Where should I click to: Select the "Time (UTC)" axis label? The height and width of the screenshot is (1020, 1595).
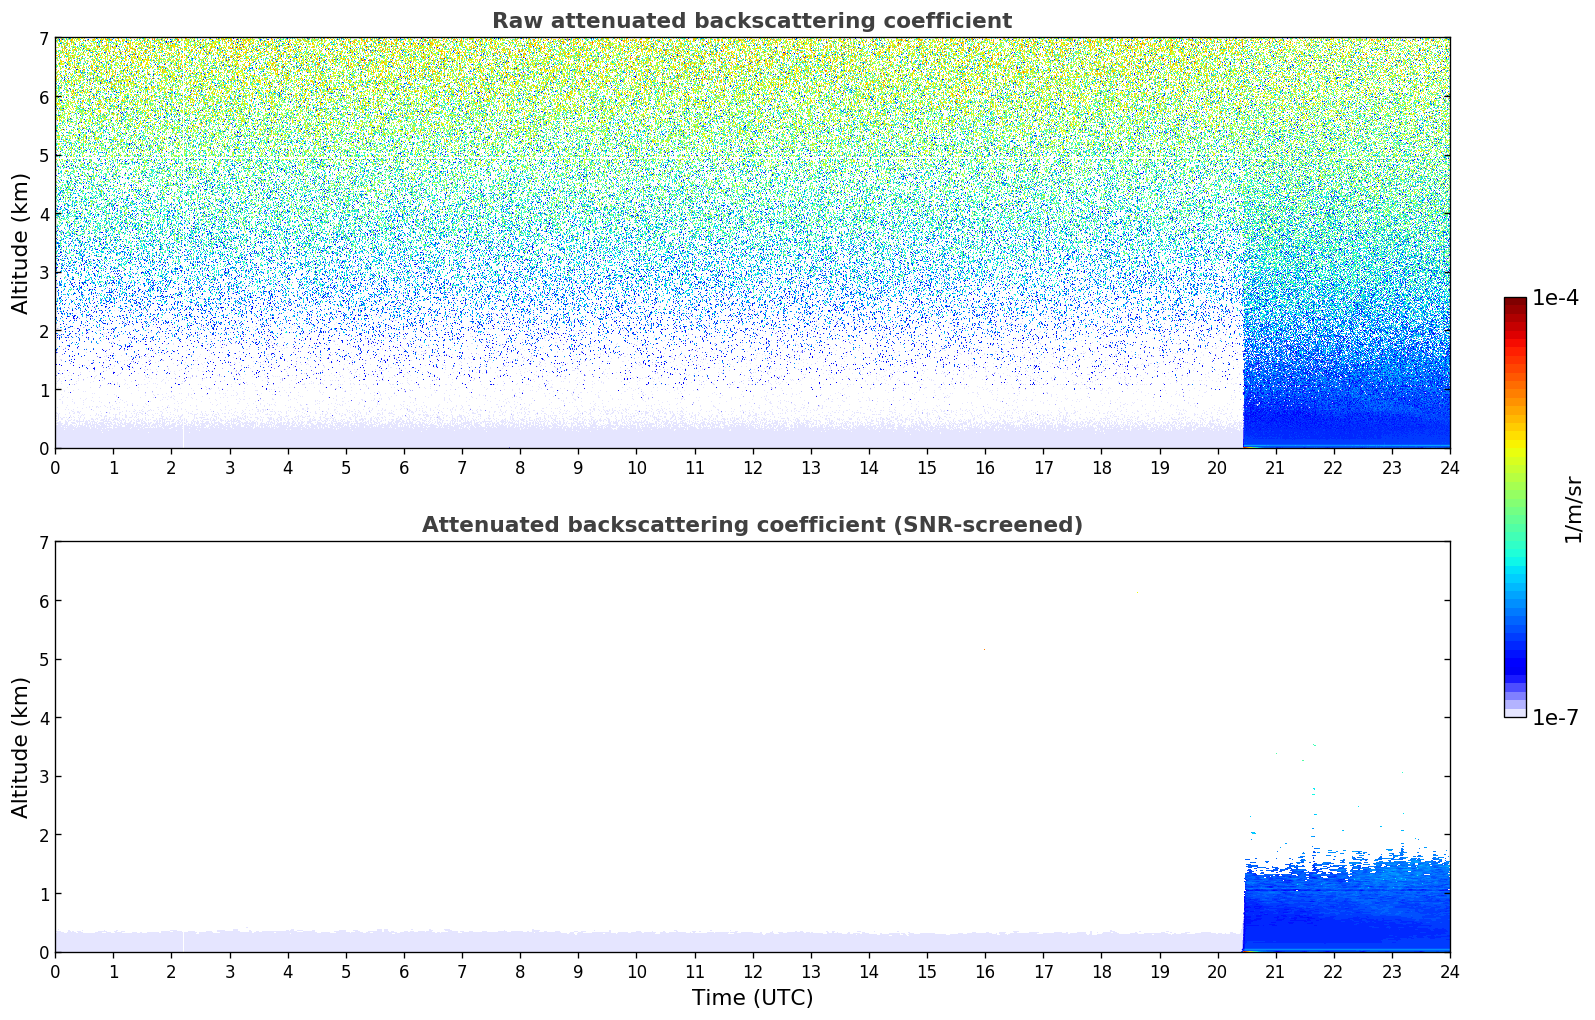(752, 997)
